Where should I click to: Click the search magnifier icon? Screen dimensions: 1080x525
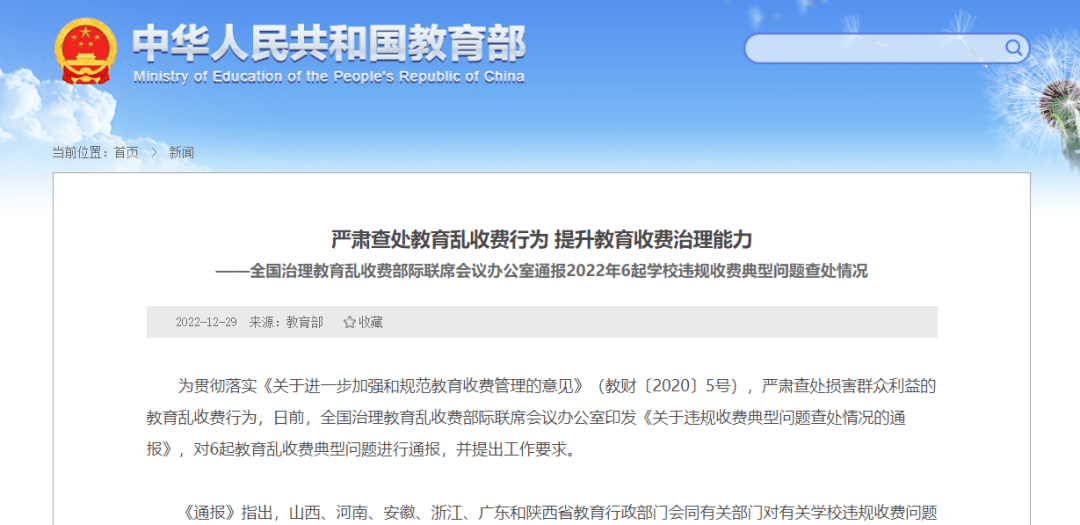(1013, 48)
